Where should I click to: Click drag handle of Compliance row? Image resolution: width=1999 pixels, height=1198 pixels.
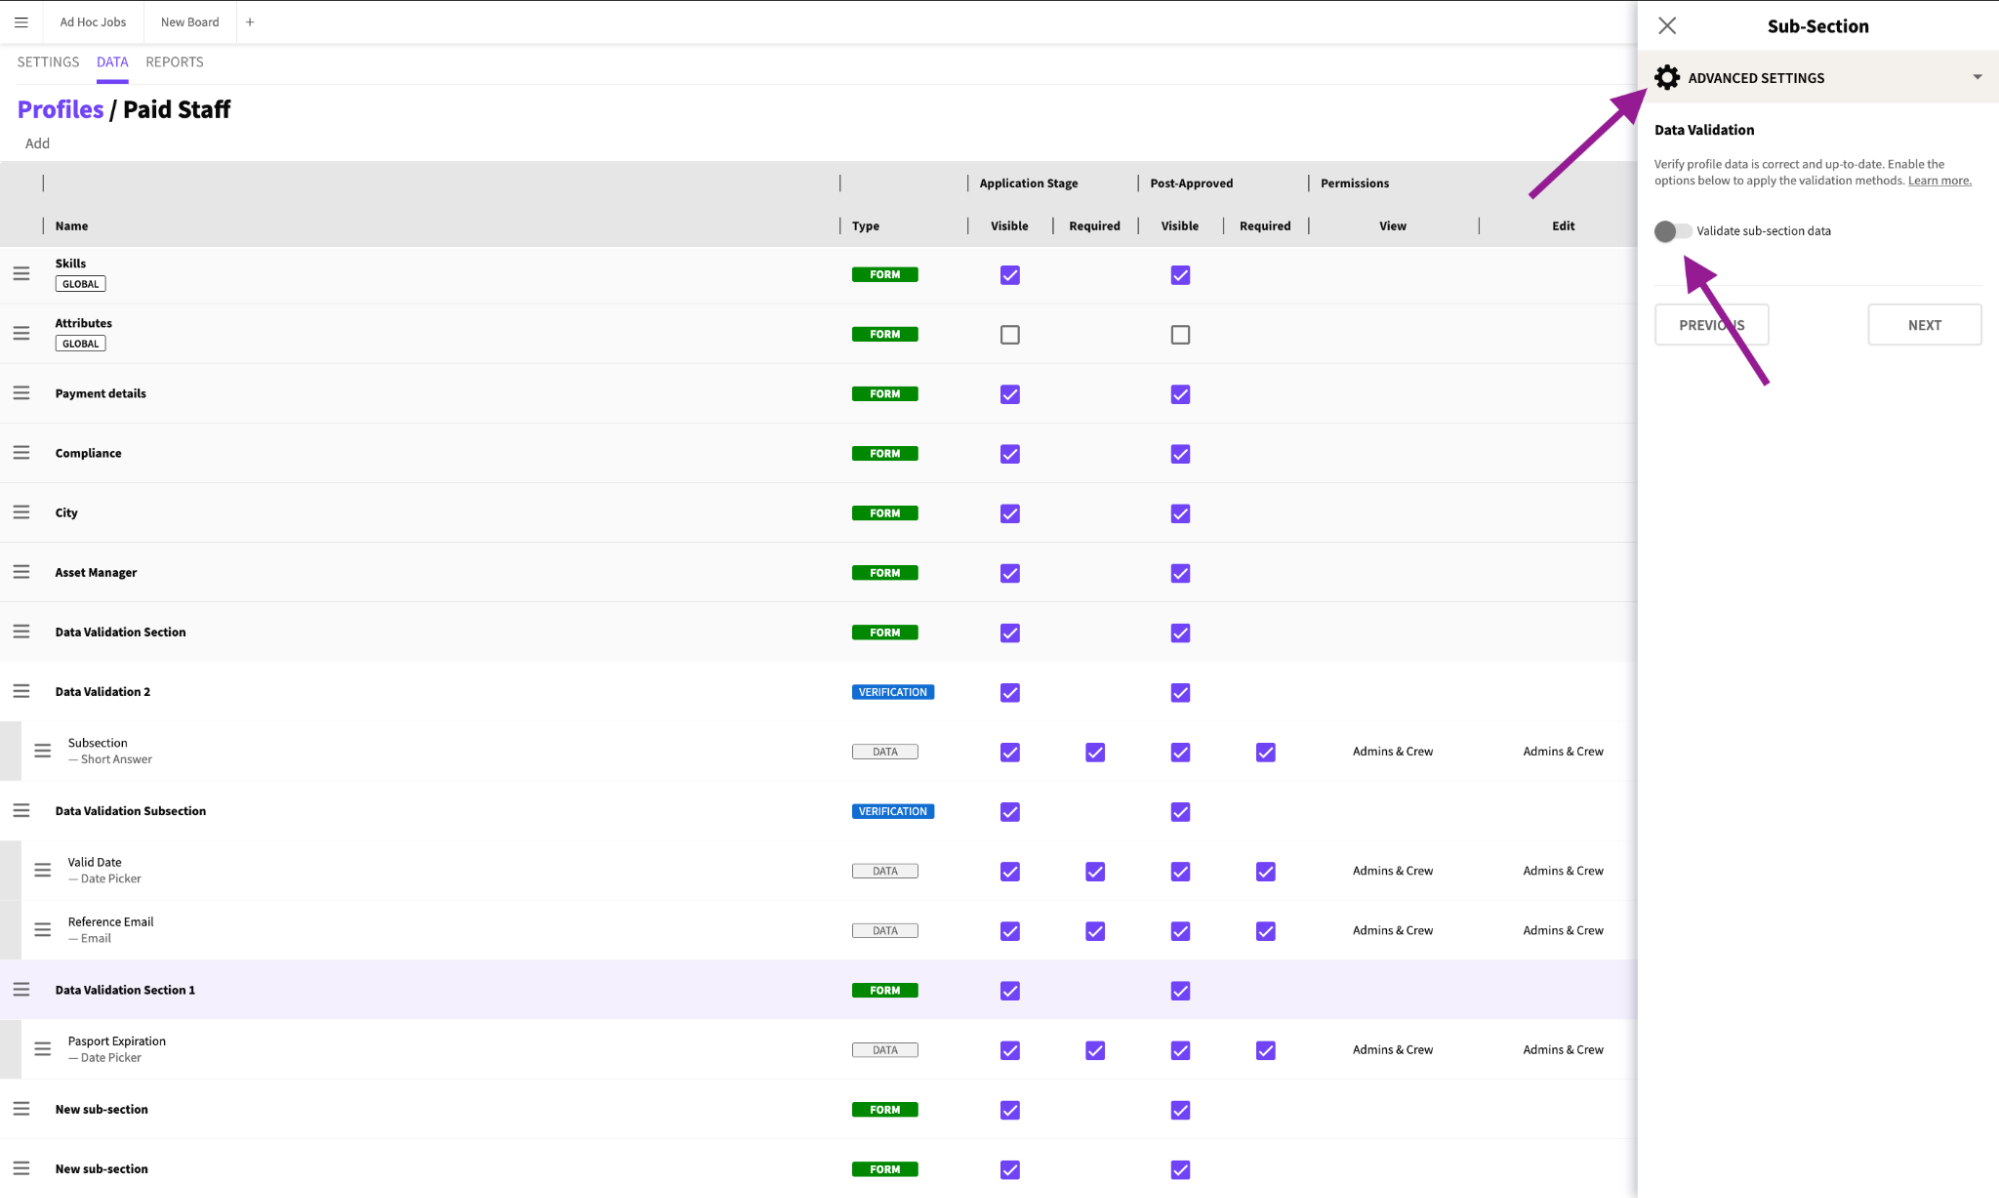pos(21,453)
